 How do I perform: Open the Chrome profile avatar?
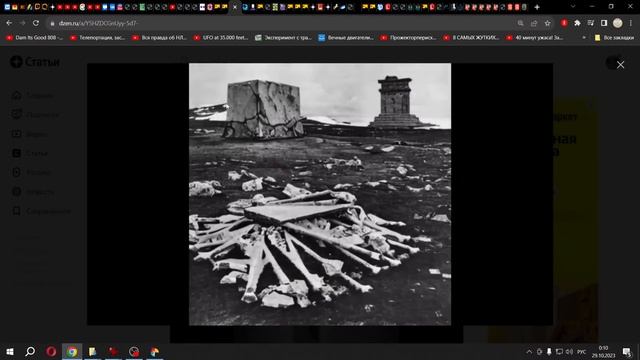tap(618, 23)
